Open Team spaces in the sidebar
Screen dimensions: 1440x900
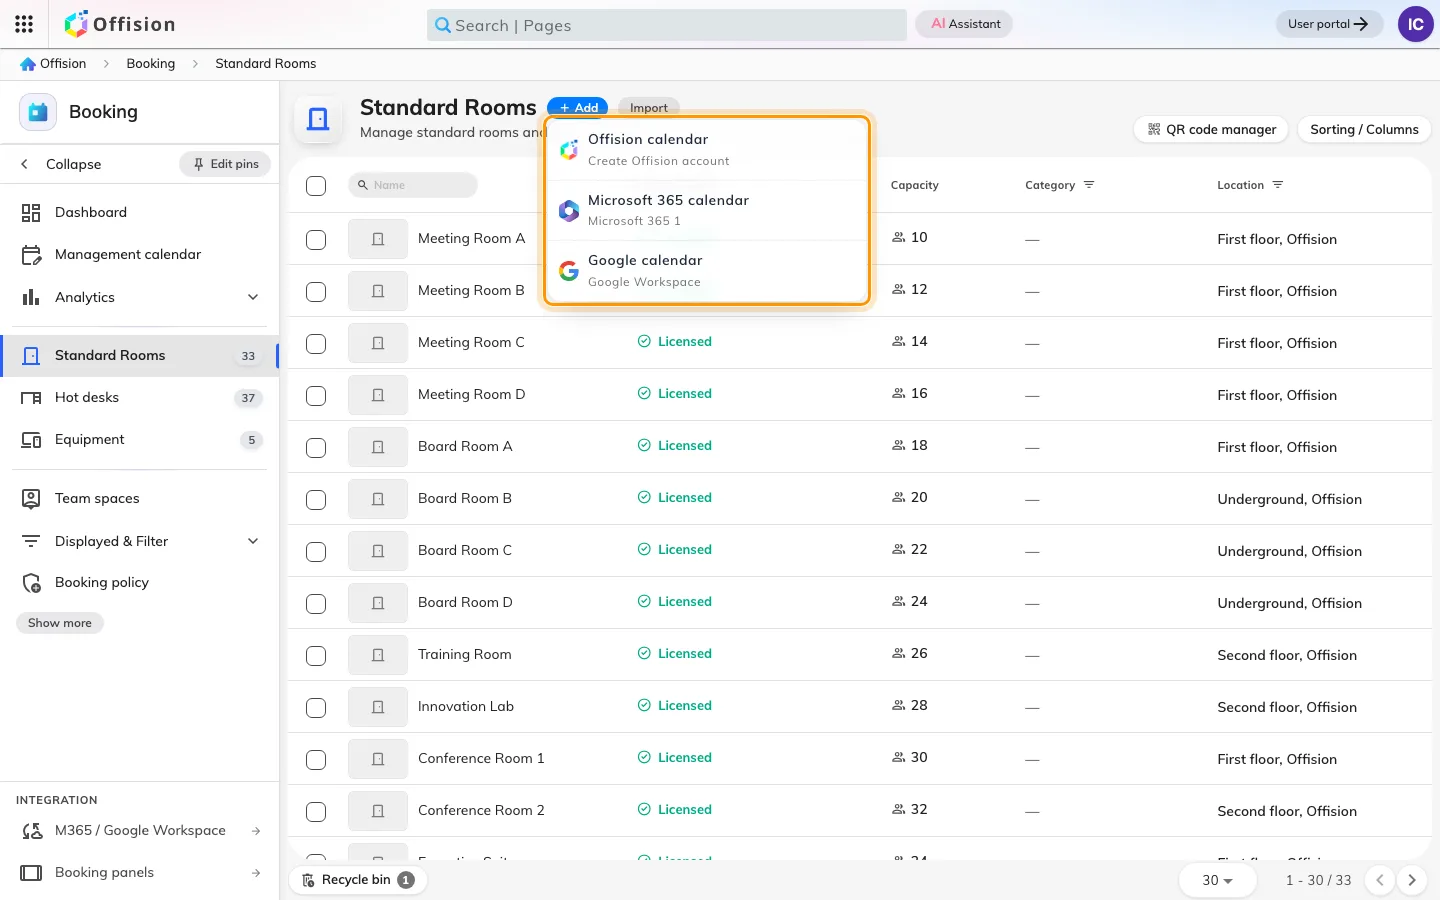tap(140, 498)
